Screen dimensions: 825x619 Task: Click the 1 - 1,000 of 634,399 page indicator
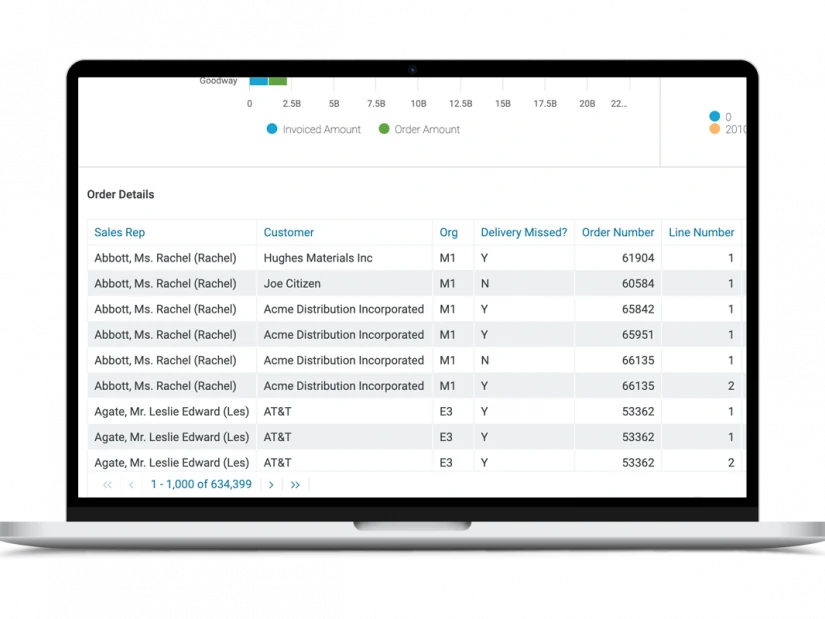click(201, 484)
